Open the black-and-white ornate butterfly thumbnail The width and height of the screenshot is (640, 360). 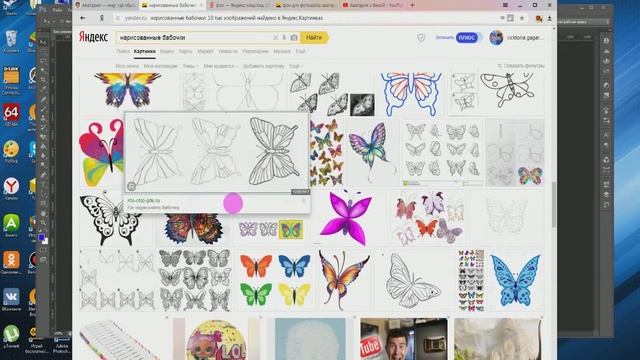click(111, 218)
